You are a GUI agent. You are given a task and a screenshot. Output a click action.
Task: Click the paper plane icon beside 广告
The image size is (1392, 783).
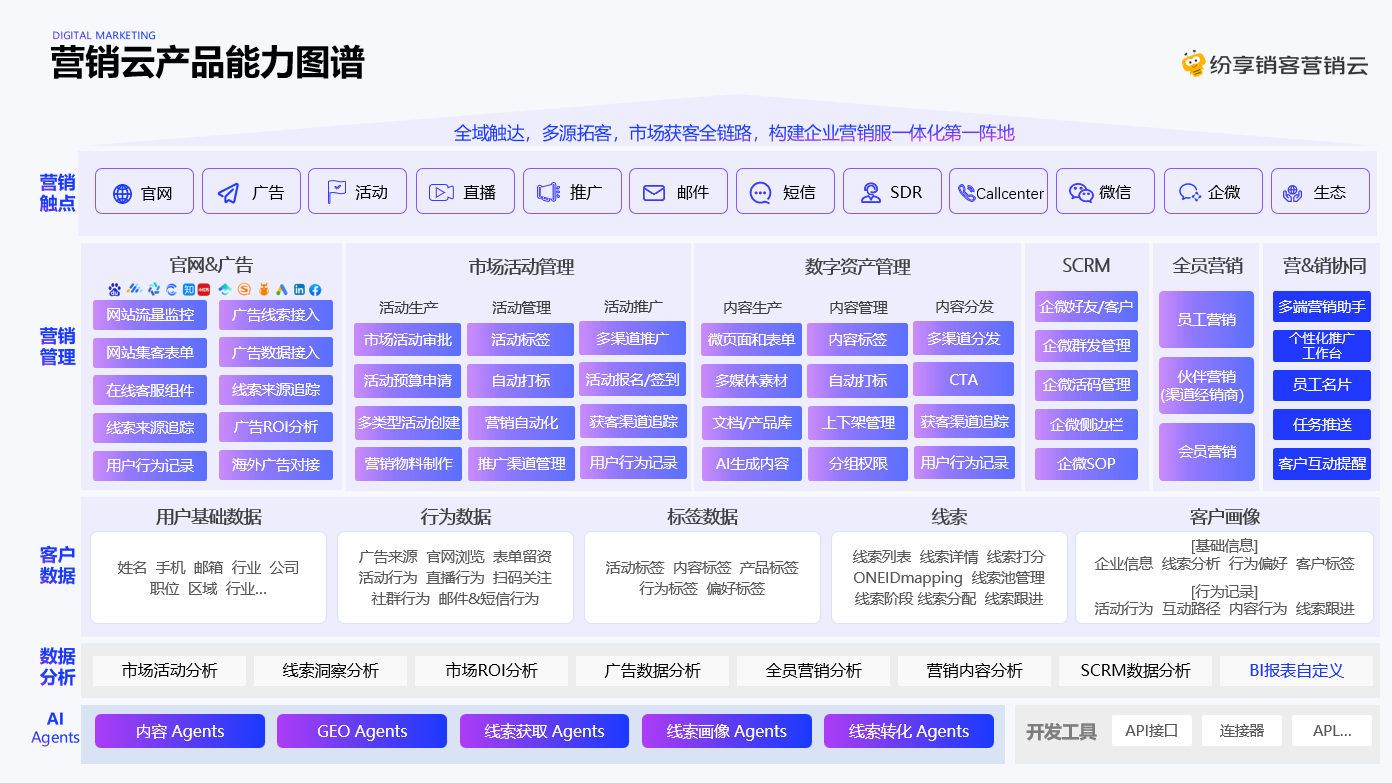click(x=229, y=194)
